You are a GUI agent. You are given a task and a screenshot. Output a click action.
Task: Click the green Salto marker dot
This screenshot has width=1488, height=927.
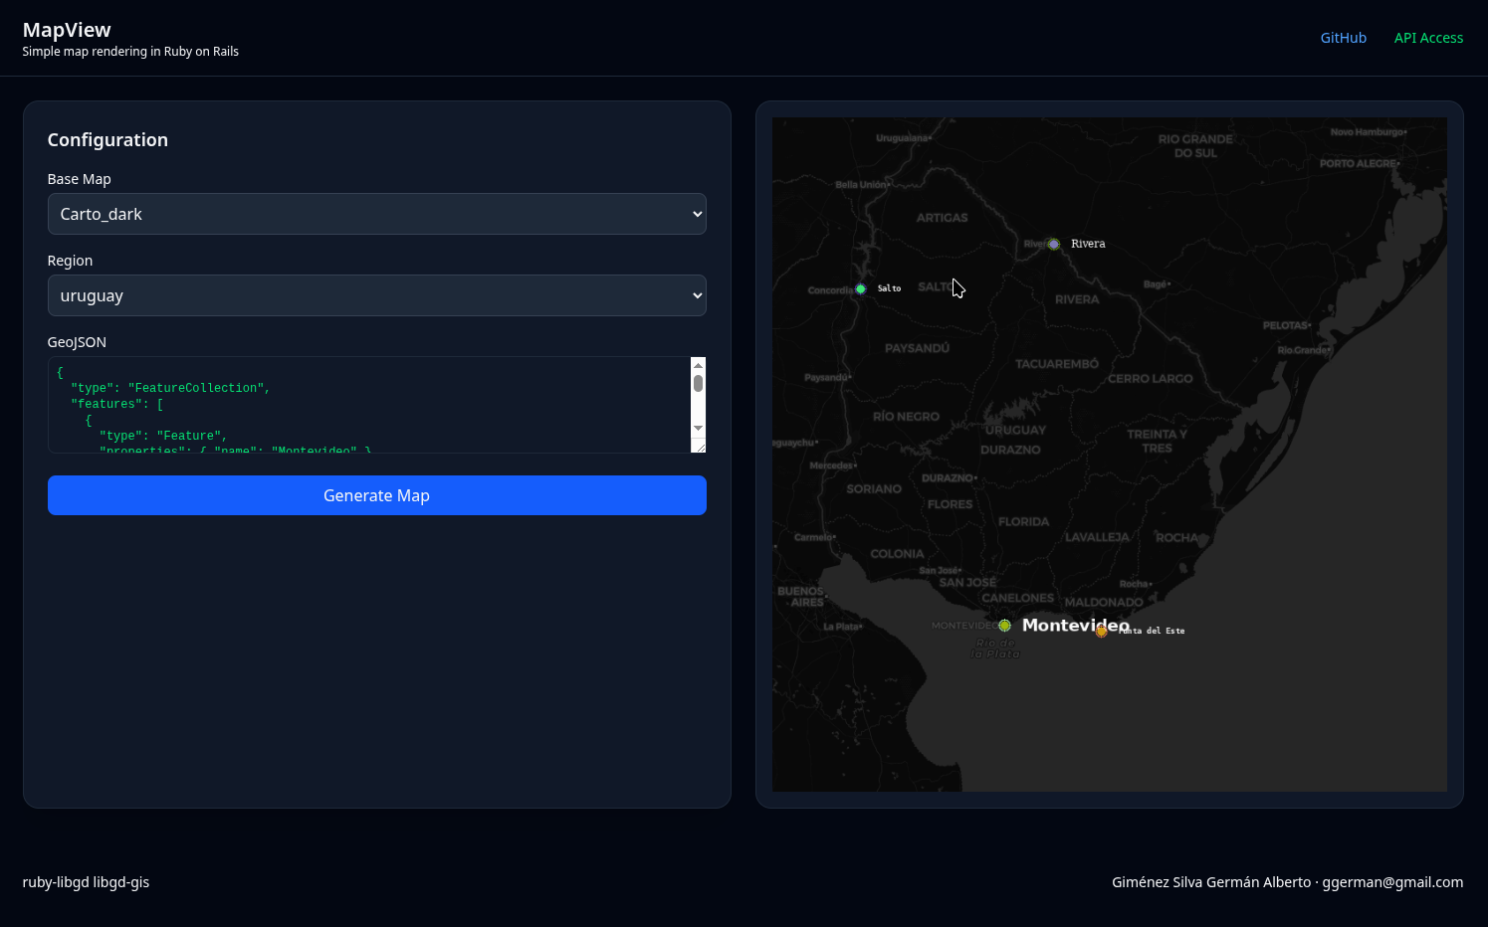pyautogui.click(x=860, y=289)
